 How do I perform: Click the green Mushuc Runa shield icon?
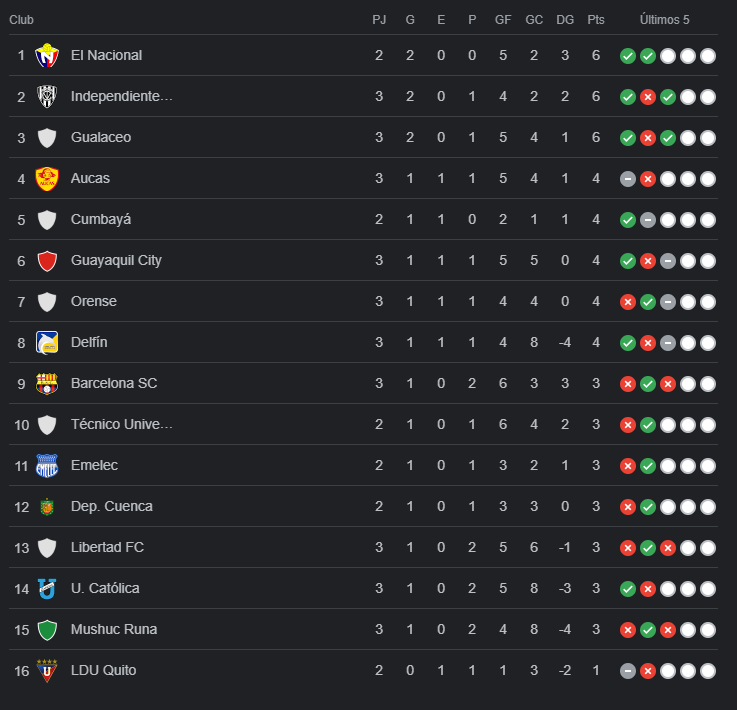point(46,630)
